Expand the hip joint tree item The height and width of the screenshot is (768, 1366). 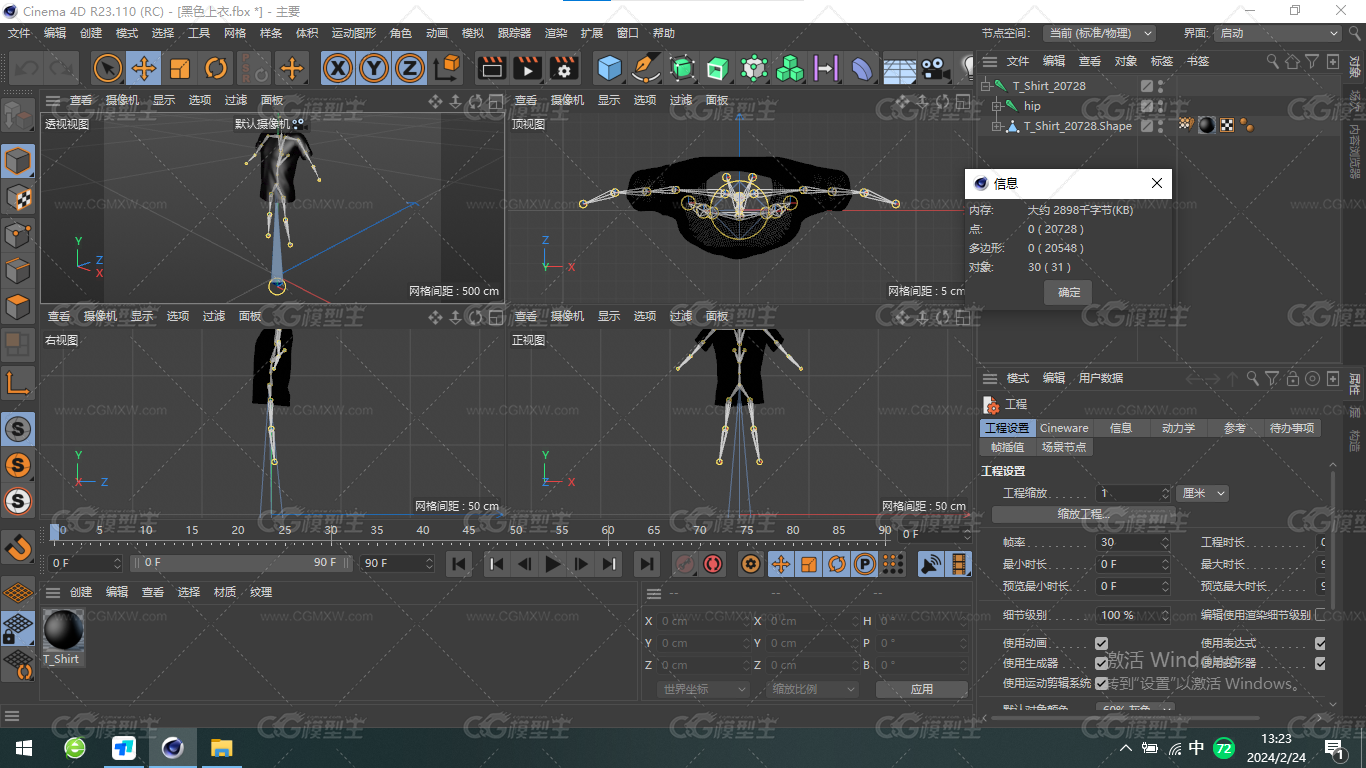point(996,106)
